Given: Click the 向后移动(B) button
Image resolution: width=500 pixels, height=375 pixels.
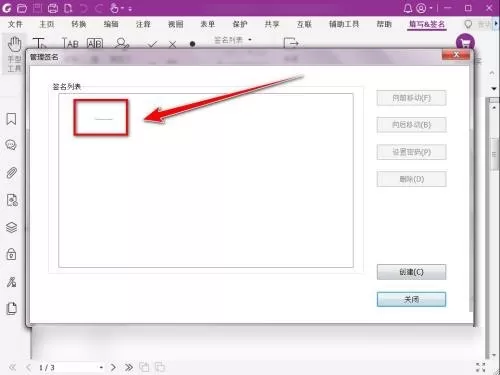Looking at the screenshot, I should point(411,125).
